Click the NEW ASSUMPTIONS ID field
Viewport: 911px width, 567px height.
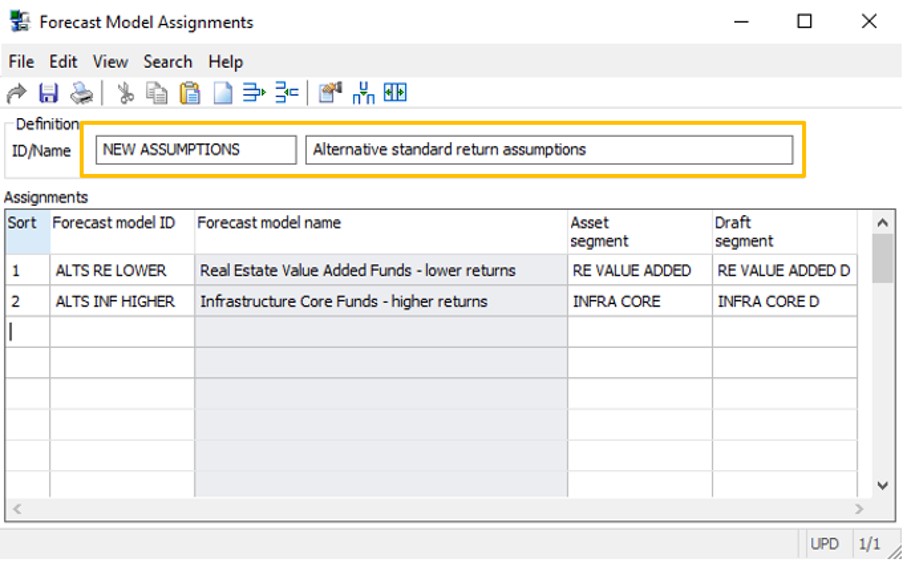tap(196, 150)
